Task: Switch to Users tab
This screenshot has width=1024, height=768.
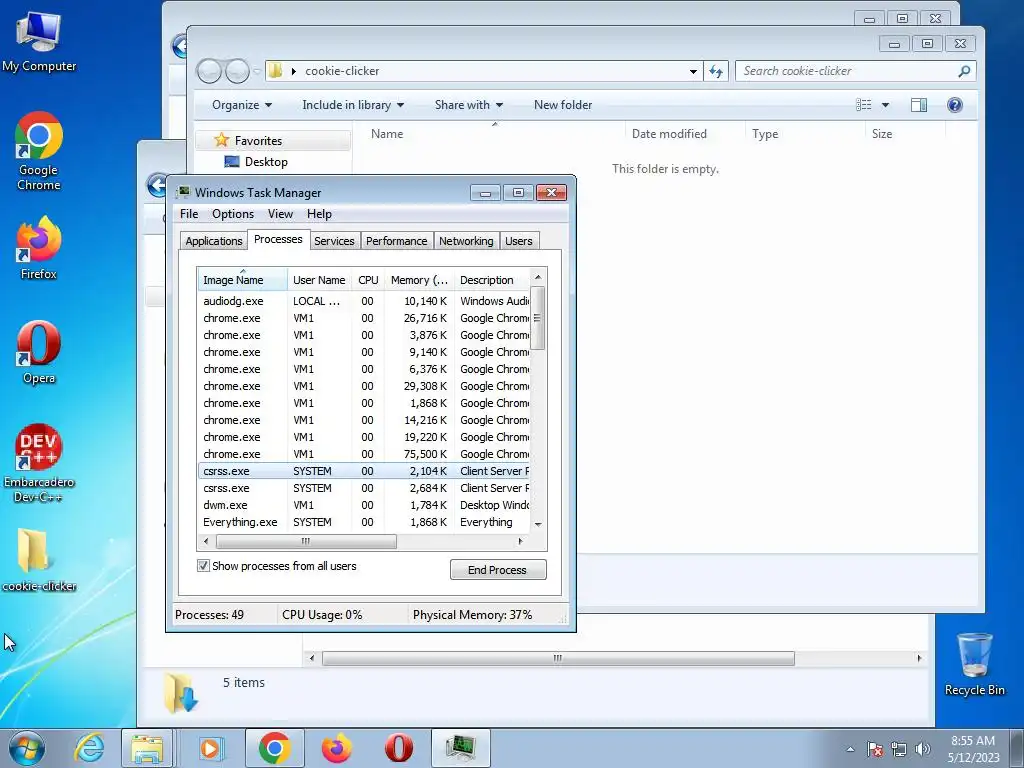Action: pyautogui.click(x=519, y=241)
